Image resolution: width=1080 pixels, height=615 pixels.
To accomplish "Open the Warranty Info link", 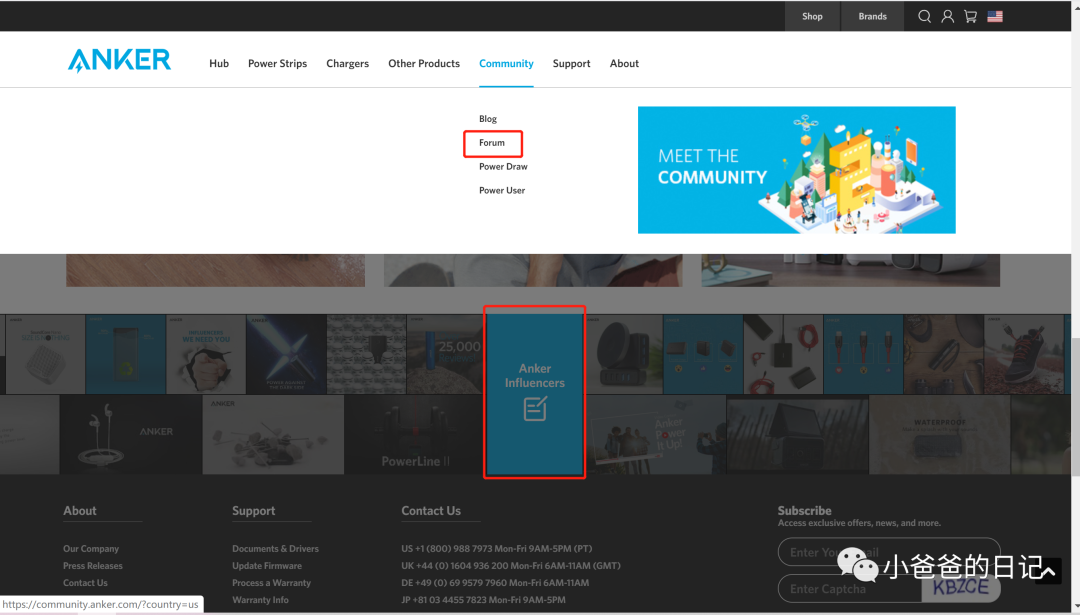I will (x=260, y=600).
